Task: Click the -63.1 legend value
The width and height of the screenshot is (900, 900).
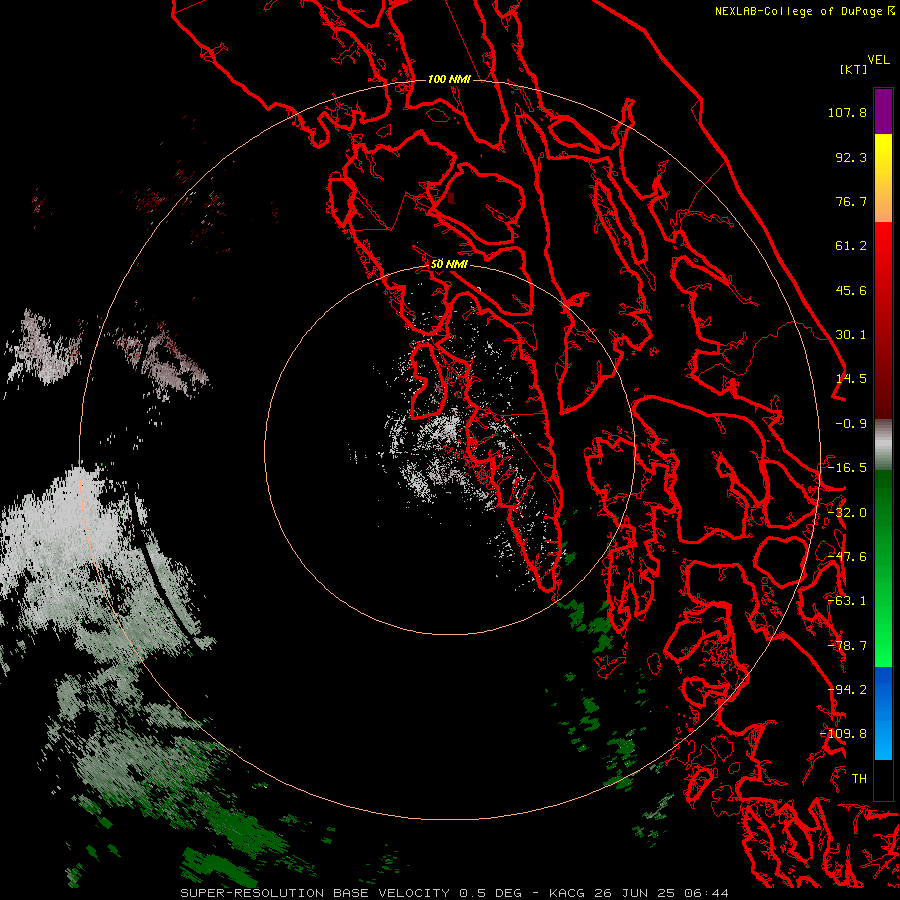Action: pos(847,601)
